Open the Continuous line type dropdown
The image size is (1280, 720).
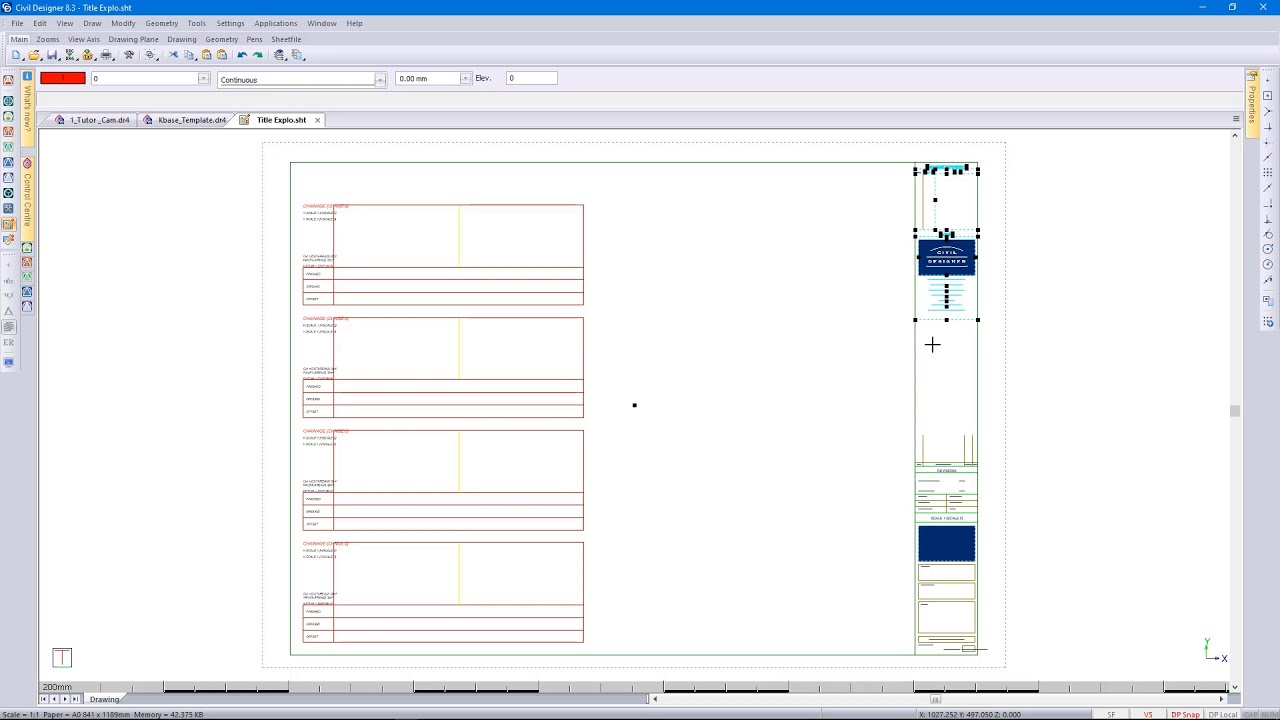tap(379, 79)
